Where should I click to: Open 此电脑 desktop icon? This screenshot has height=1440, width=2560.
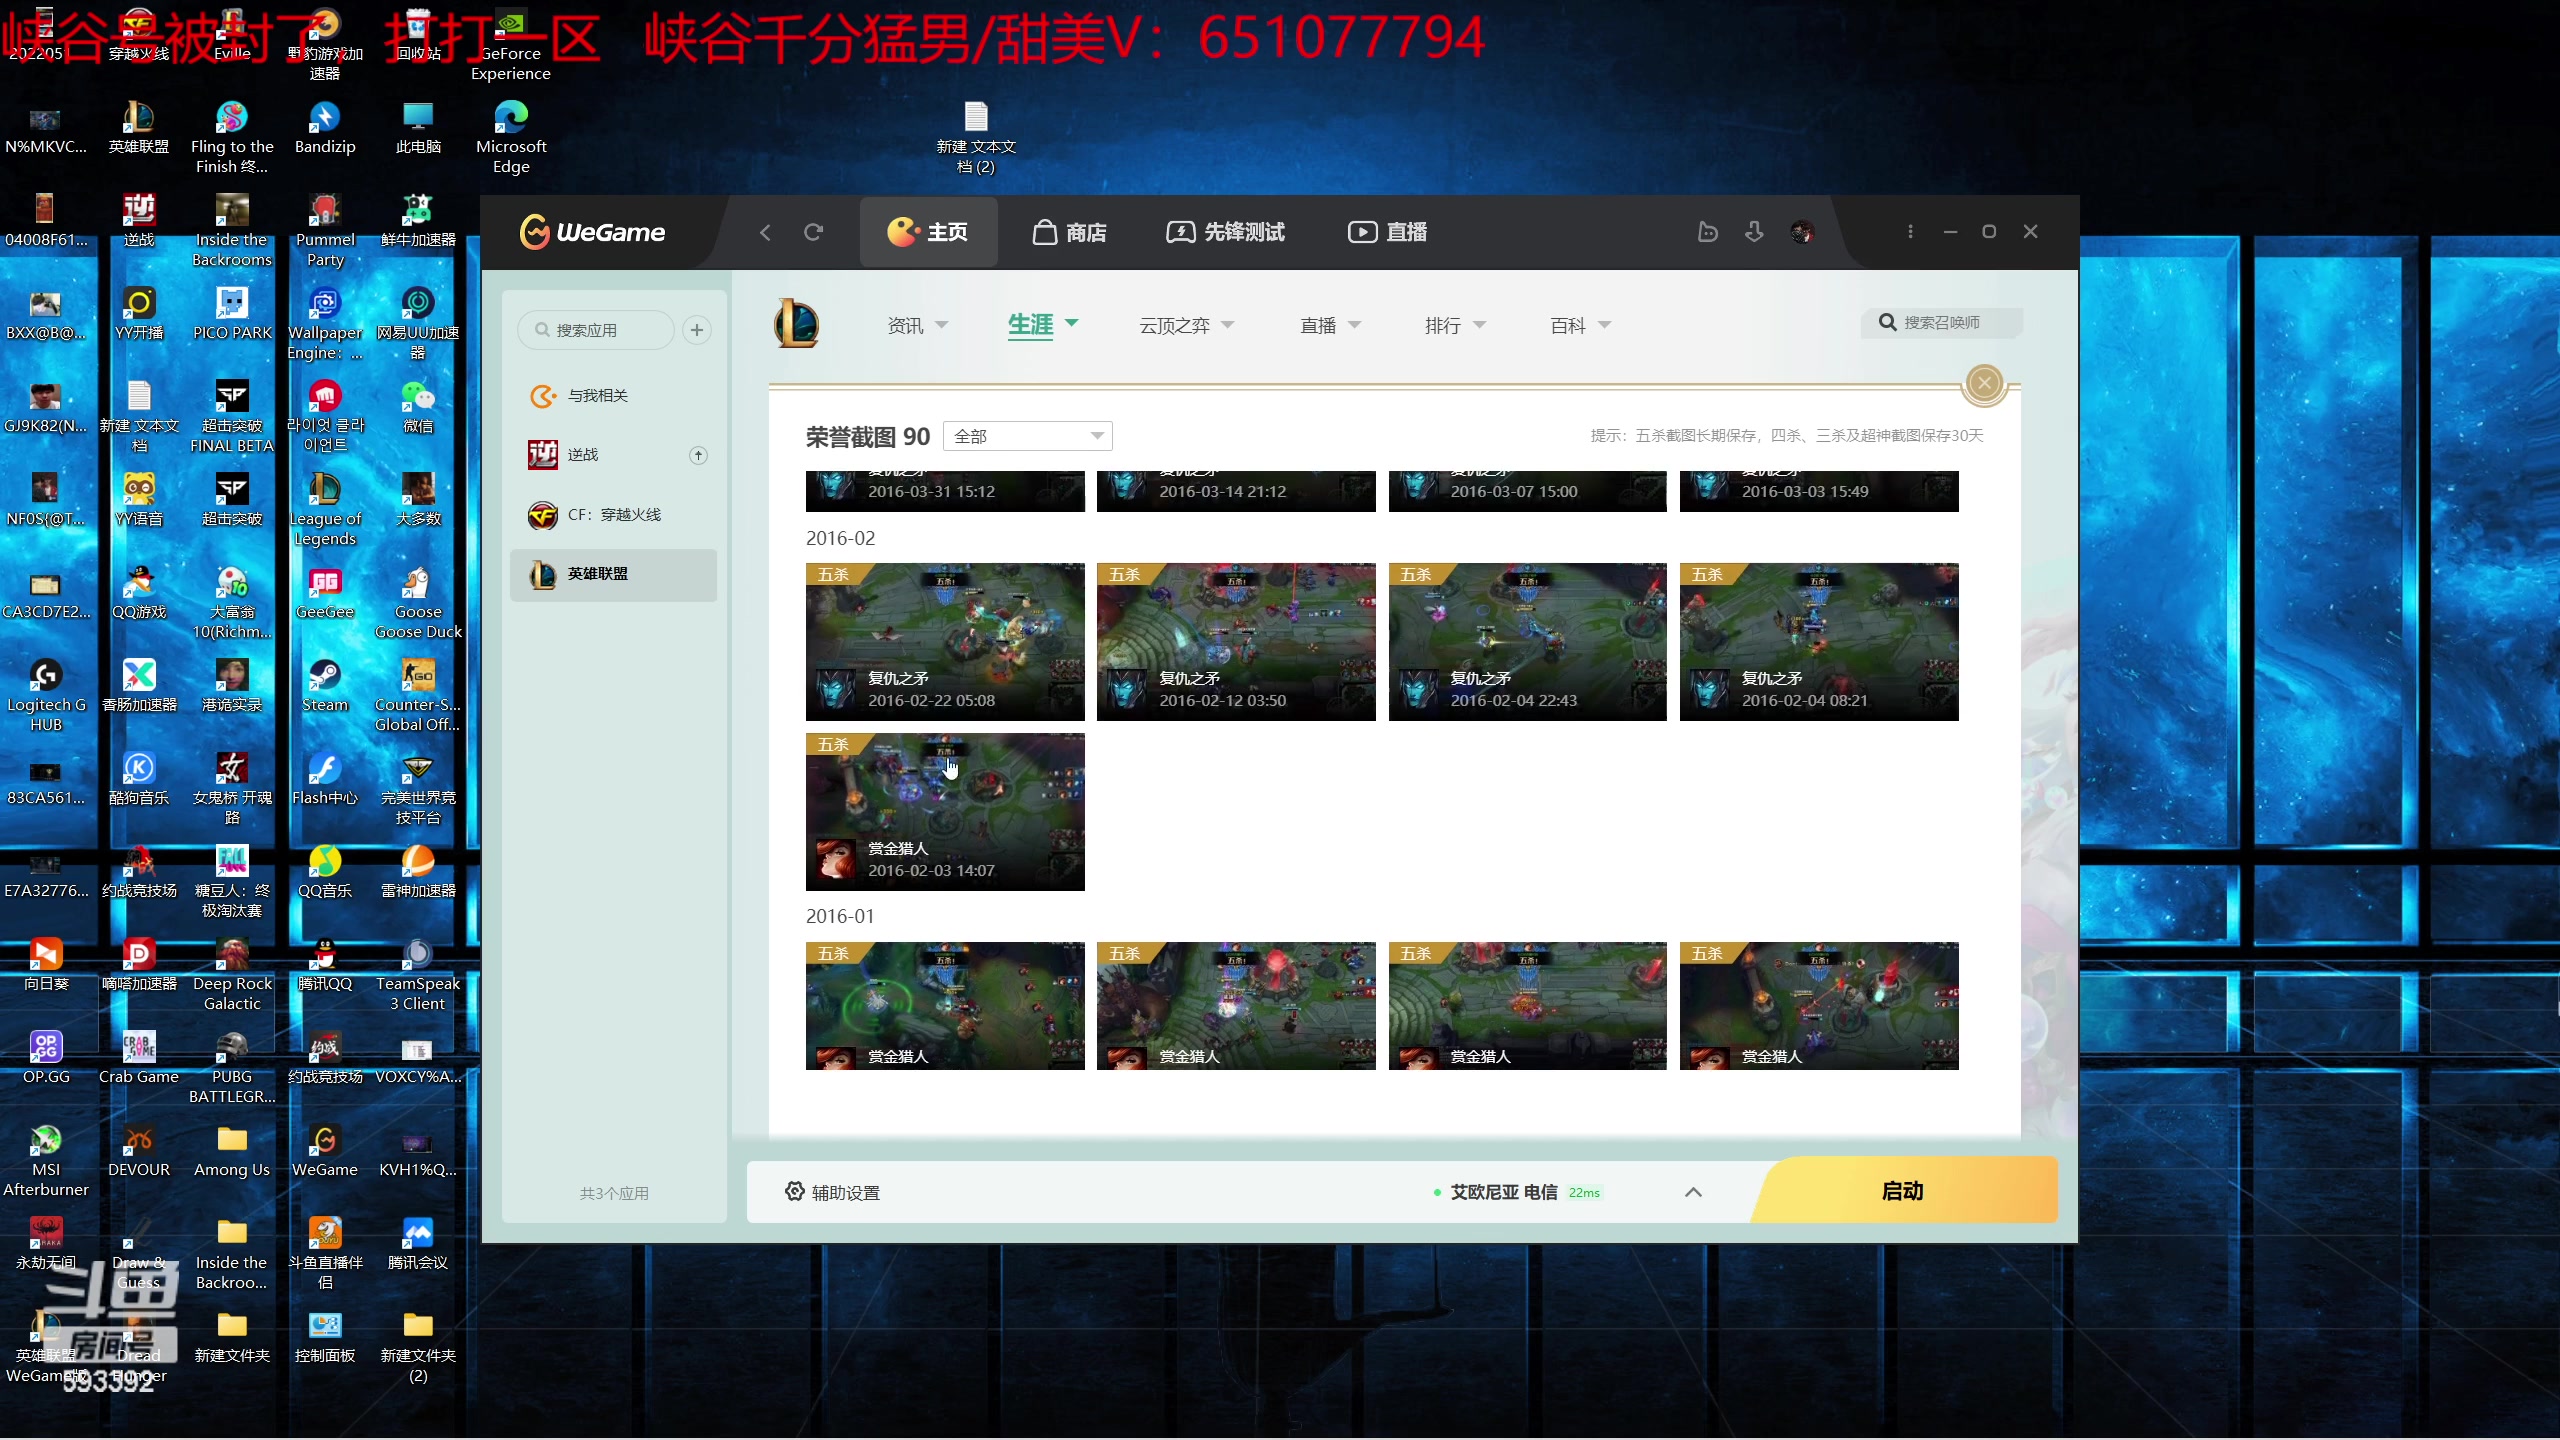(x=418, y=128)
